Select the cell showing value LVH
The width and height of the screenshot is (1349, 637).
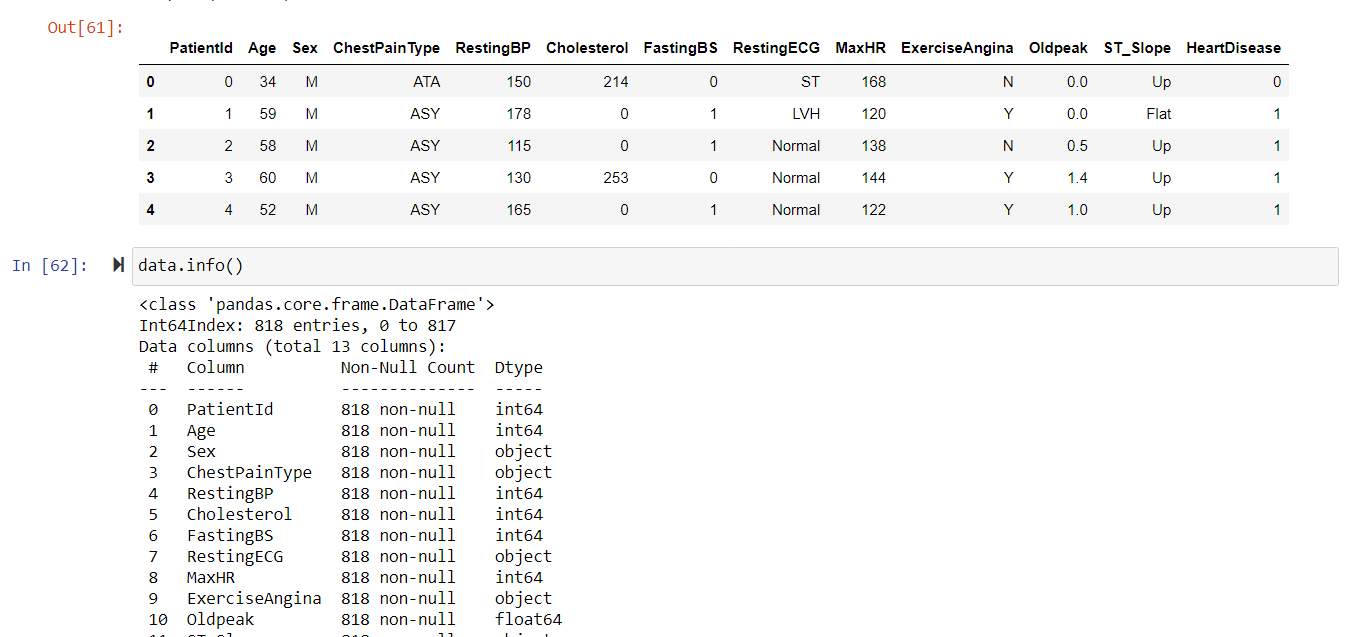point(805,113)
